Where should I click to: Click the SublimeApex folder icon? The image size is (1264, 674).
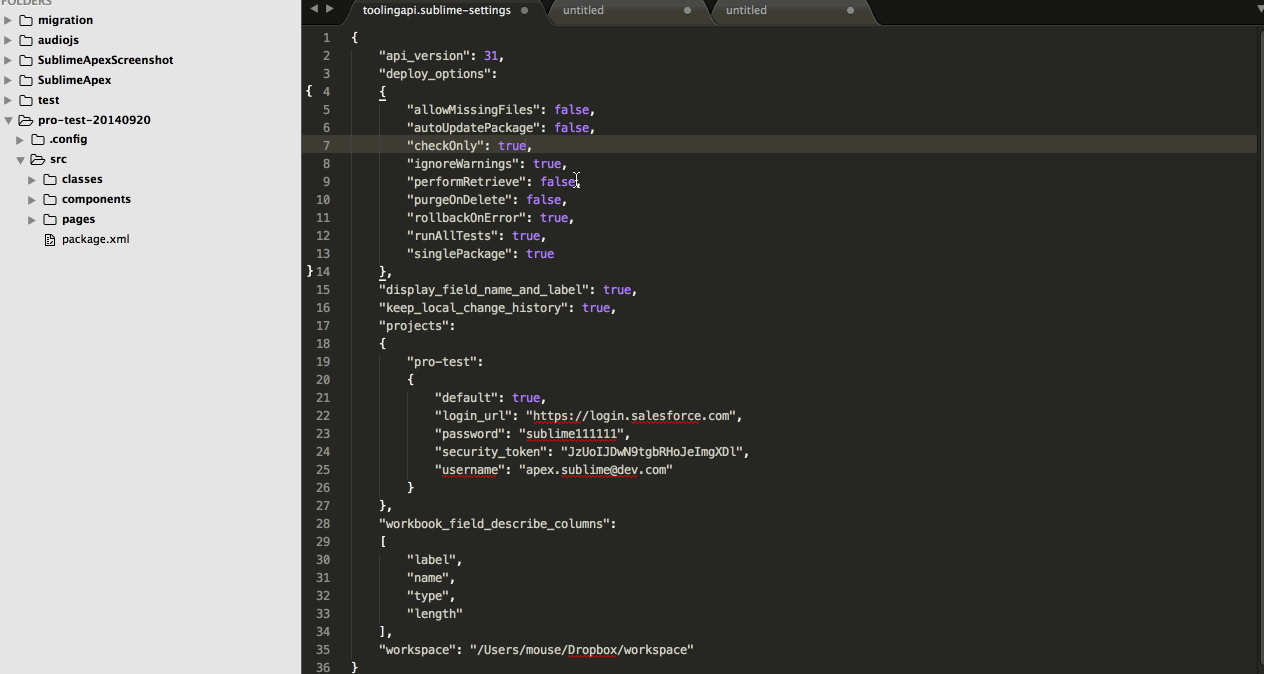pyautogui.click(x=25, y=80)
